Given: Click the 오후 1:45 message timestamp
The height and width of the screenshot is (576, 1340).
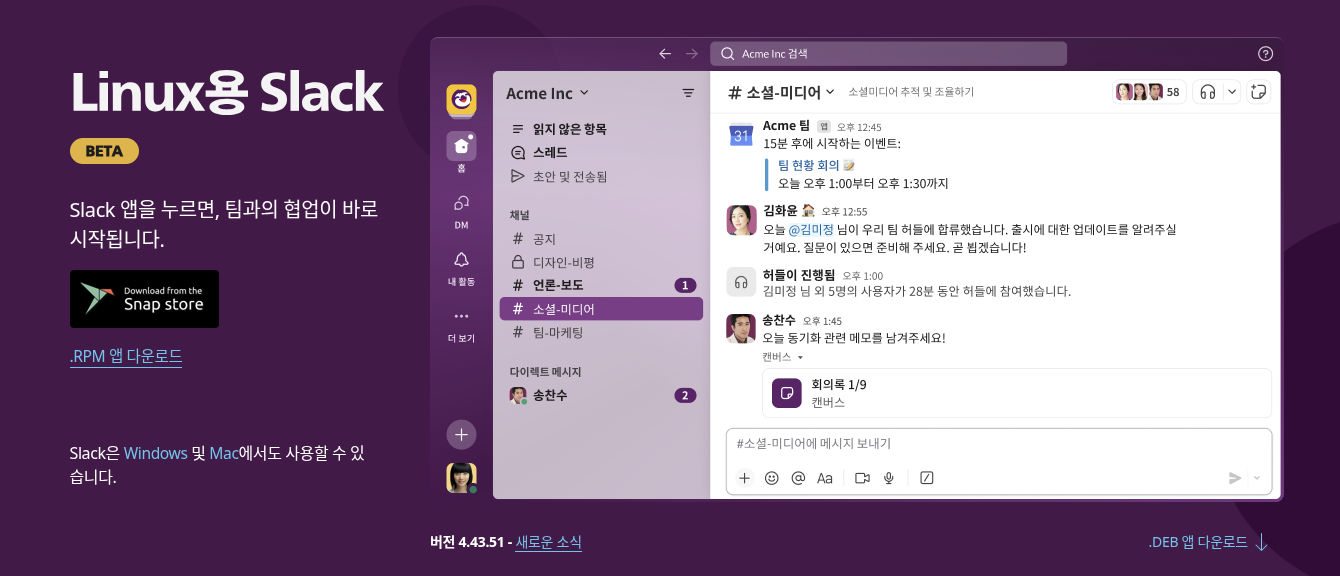Looking at the screenshot, I should pos(822,321).
